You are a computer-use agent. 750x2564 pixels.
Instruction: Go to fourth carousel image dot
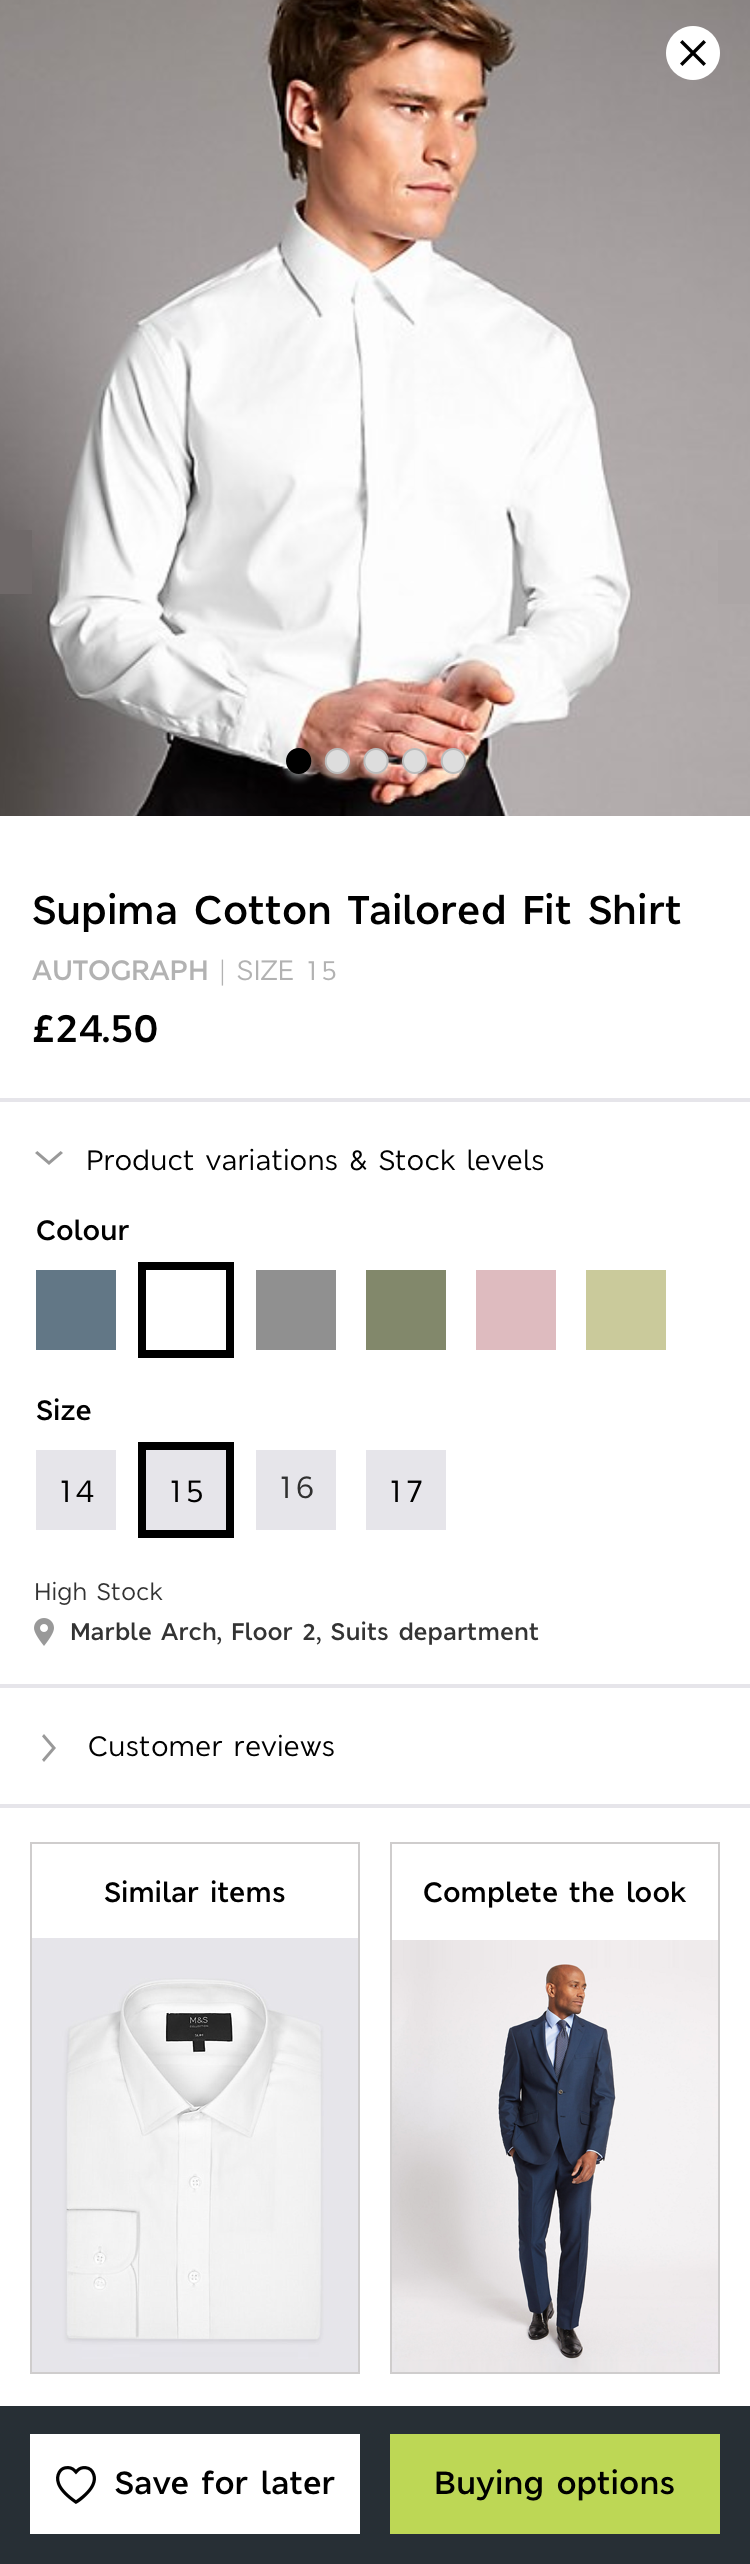pyautogui.click(x=415, y=761)
